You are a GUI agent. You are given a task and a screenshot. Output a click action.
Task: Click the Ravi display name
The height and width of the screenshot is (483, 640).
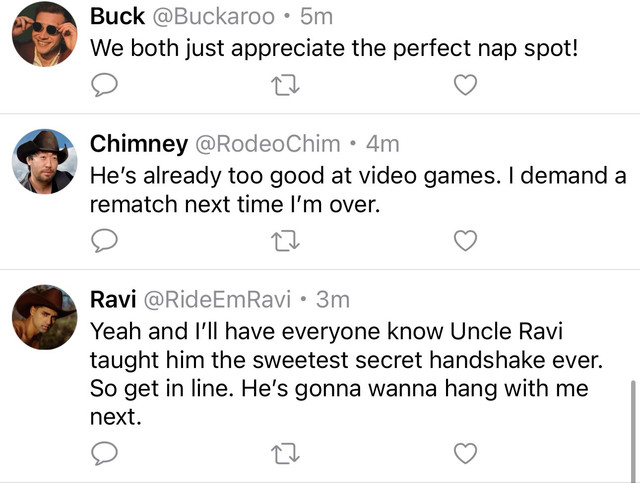(113, 300)
